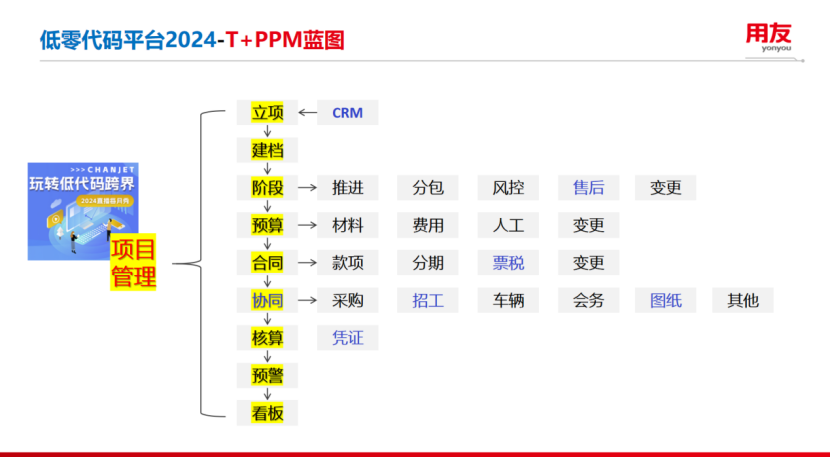
Task: Click the 人工 box
Action: point(508,225)
